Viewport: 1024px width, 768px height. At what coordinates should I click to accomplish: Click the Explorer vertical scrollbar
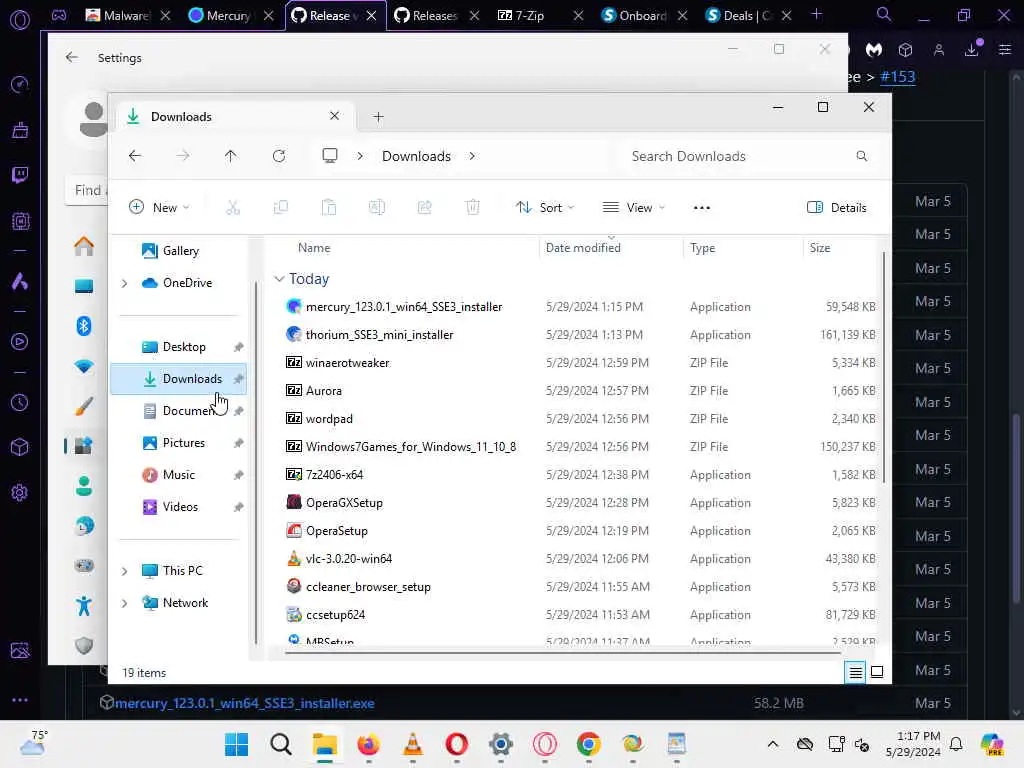pyautogui.click(x=884, y=367)
